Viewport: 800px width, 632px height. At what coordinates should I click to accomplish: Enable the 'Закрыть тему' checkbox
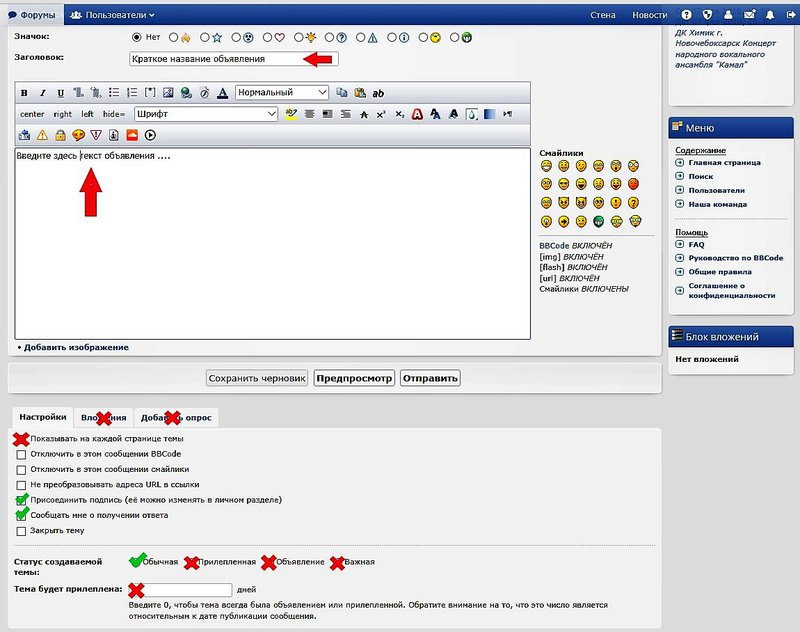click(21, 531)
